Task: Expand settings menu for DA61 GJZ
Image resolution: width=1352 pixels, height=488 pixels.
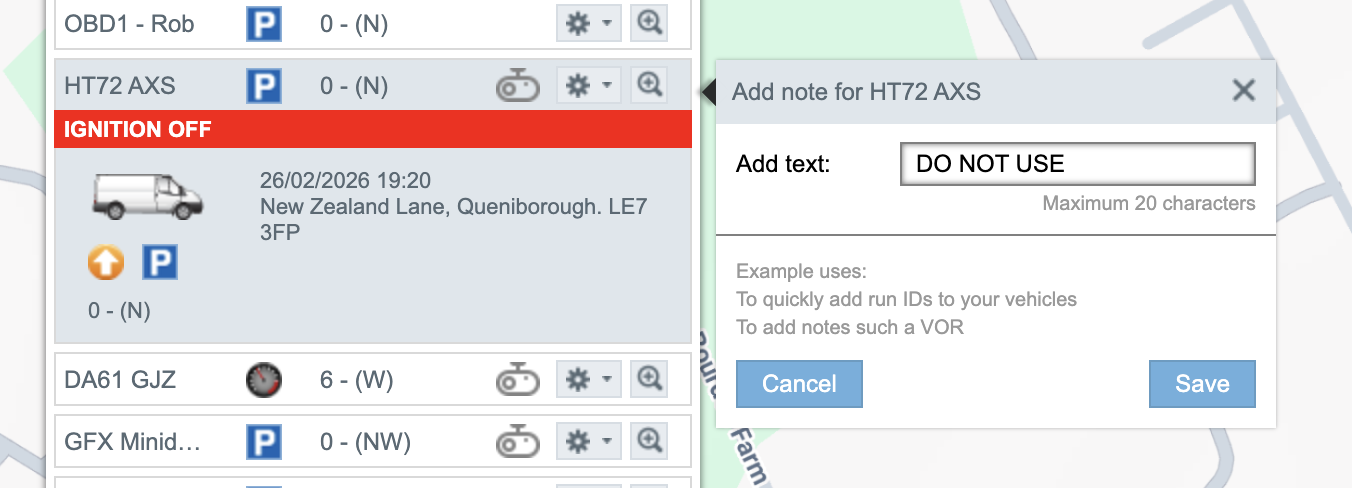Action: coord(589,380)
